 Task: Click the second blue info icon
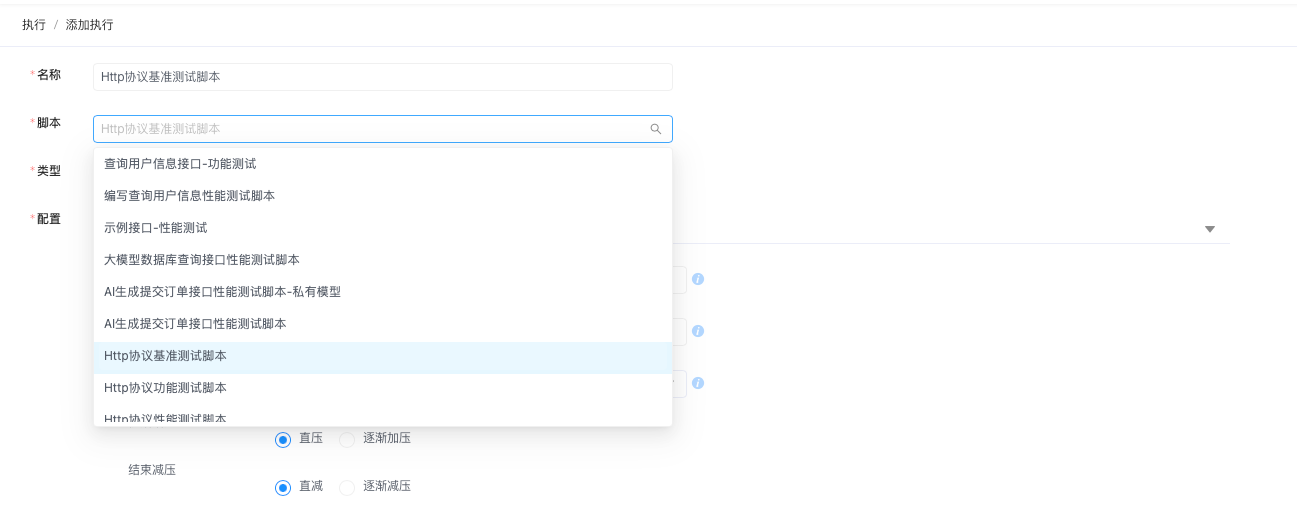pyautogui.click(x=698, y=331)
